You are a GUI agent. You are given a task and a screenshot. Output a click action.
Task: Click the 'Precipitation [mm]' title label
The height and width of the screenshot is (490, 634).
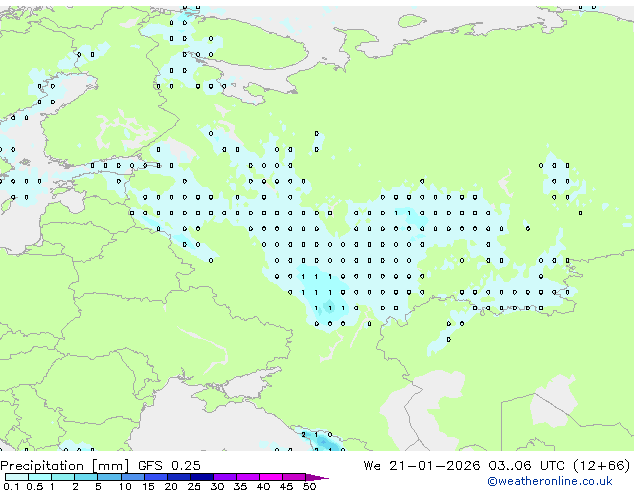coord(65,466)
